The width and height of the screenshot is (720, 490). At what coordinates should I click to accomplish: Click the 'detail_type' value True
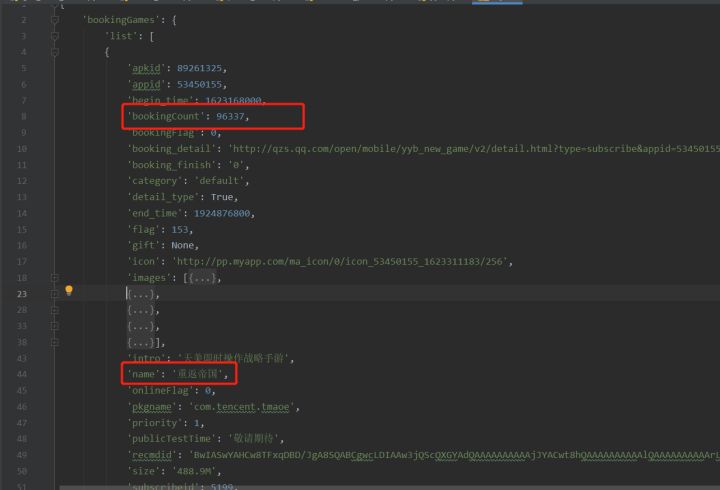(222, 197)
